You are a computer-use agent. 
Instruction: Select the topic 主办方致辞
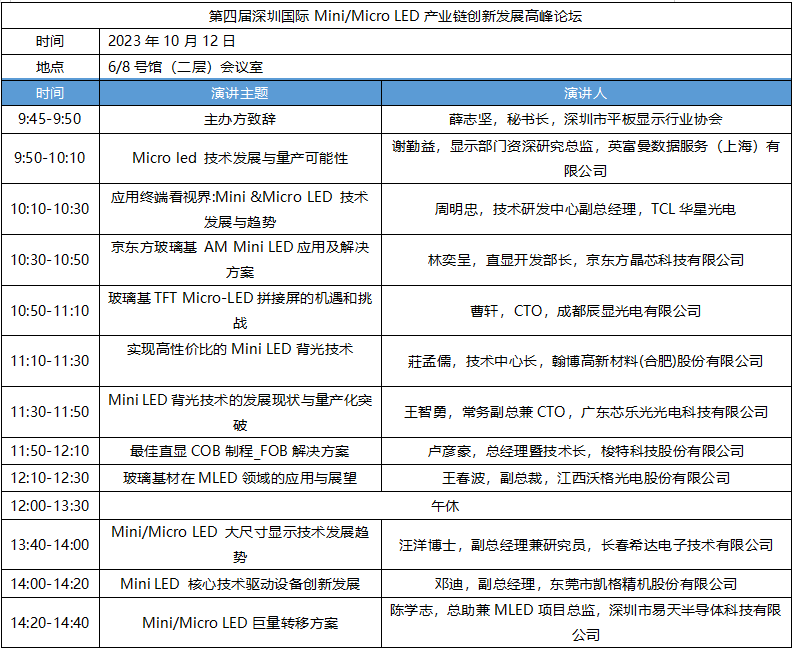click(240, 119)
